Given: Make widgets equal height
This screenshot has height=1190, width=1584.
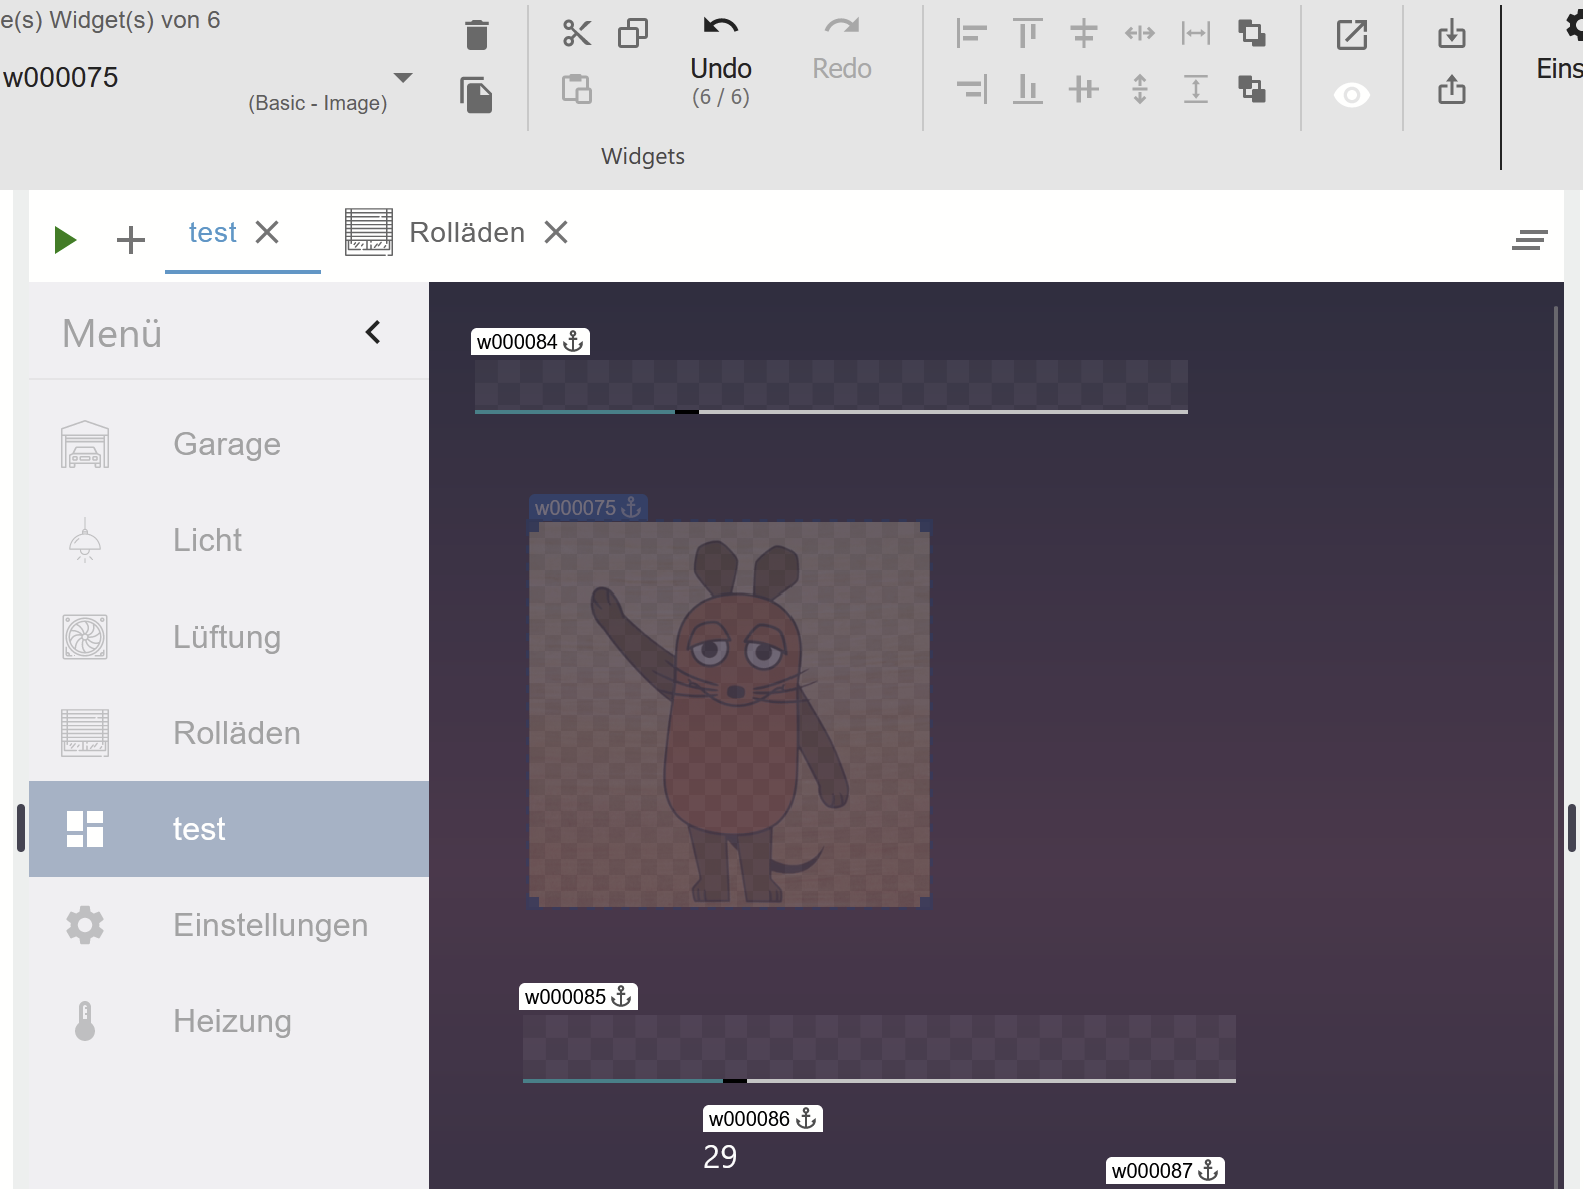Looking at the screenshot, I should click(1195, 89).
